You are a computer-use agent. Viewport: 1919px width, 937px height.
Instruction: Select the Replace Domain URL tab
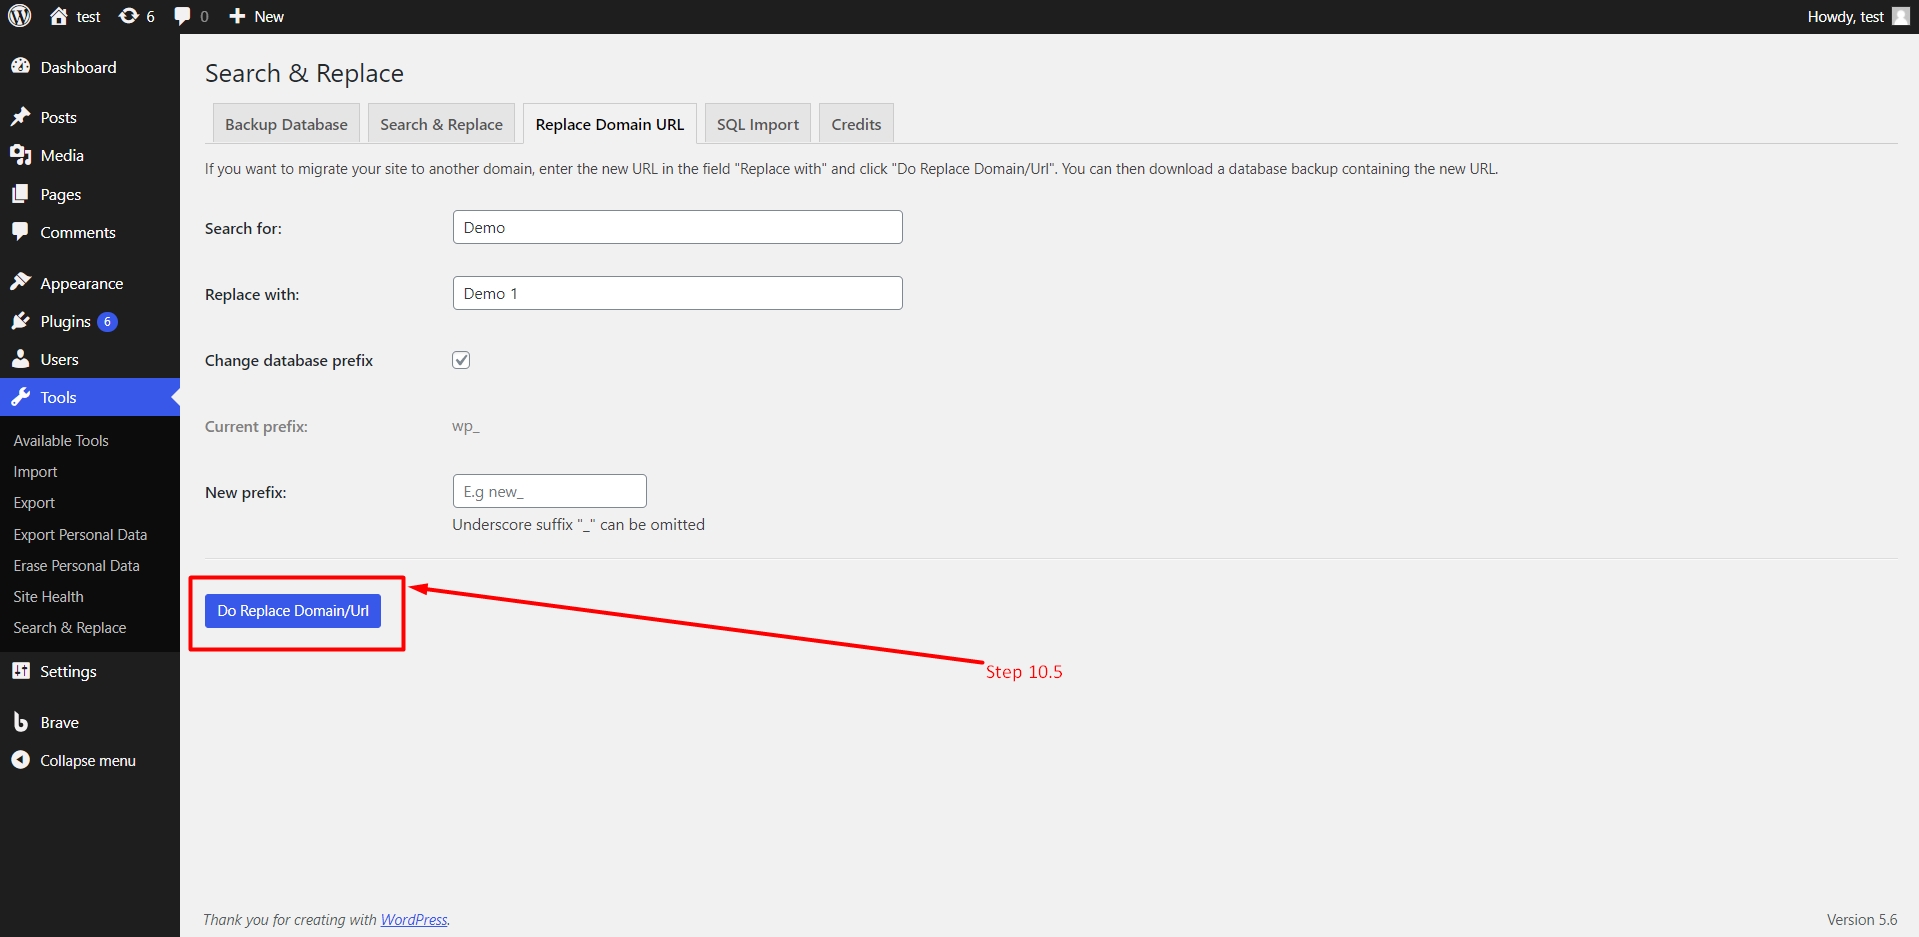(x=610, y=124)
